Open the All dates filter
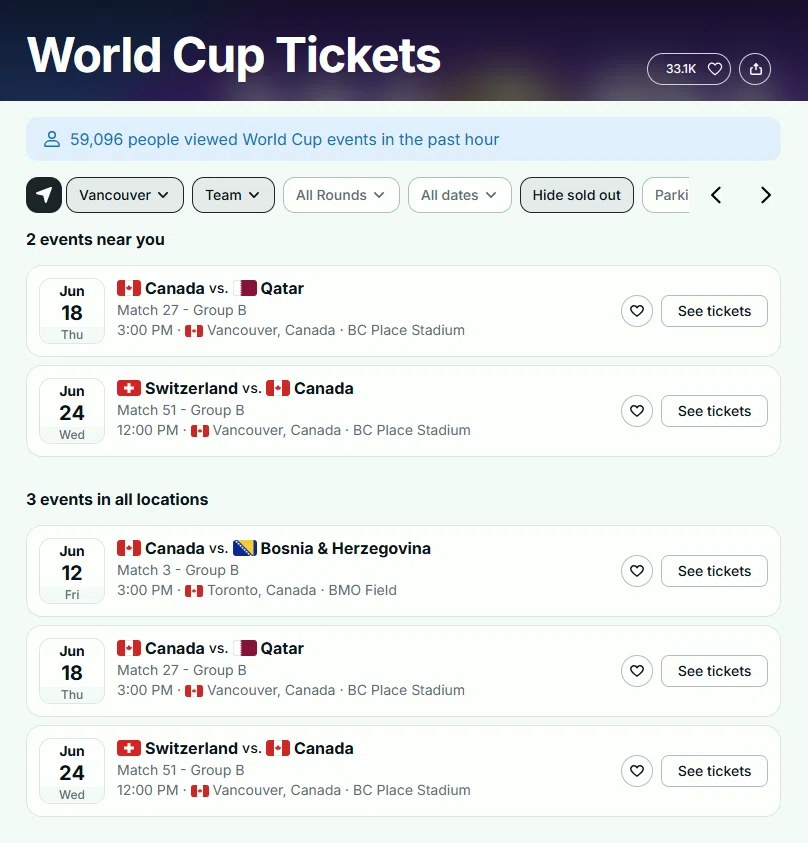Image resolution: width=808 pixels, height=843 pixels. coord(460,195)
